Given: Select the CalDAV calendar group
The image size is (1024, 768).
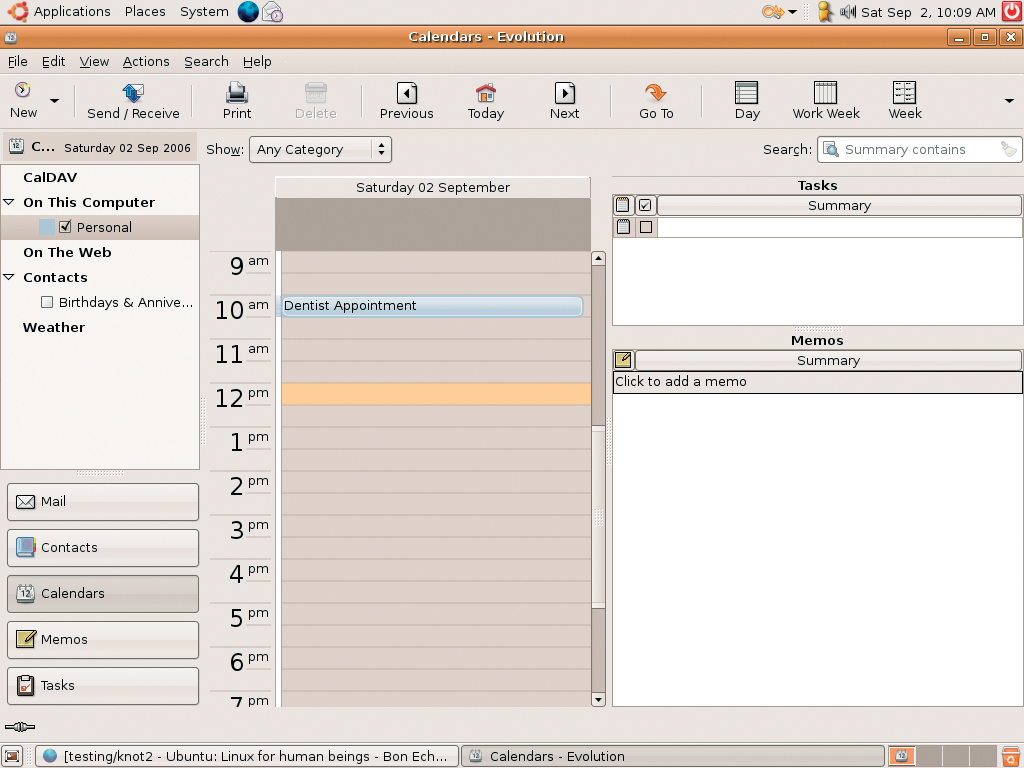Looking at the screenshot, I should 50,178.
